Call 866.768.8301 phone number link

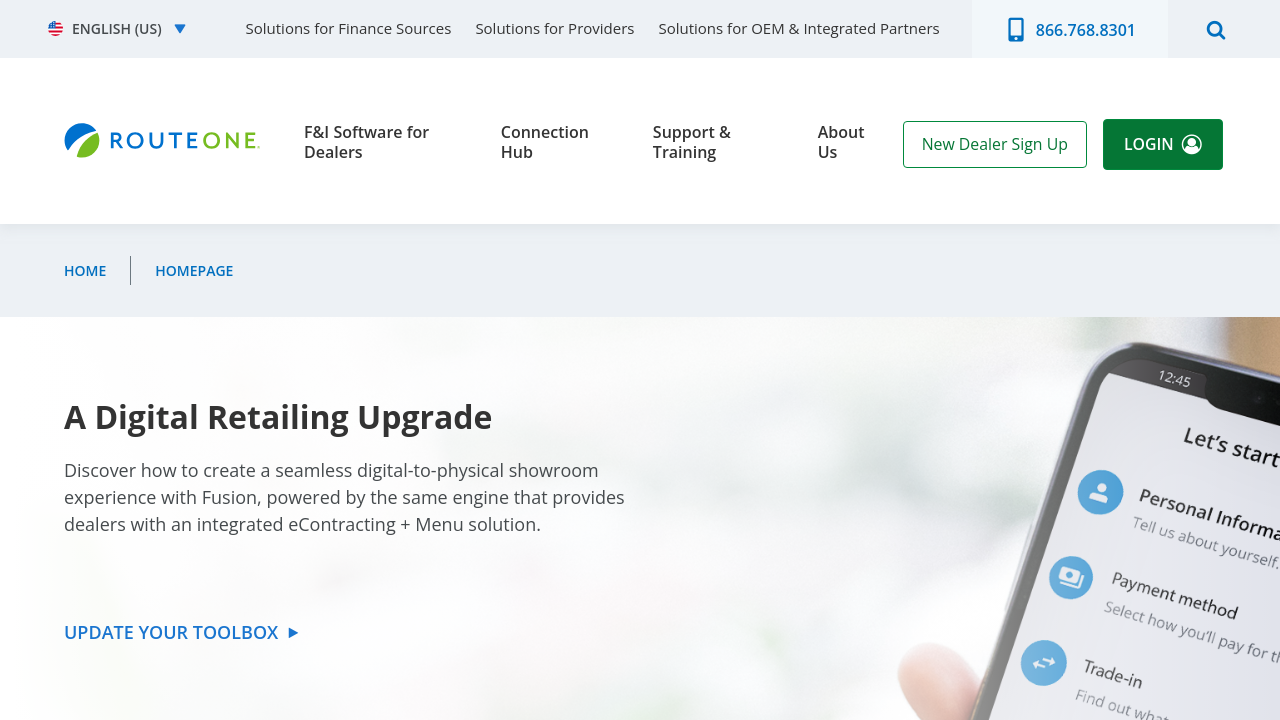[1085, 30]
